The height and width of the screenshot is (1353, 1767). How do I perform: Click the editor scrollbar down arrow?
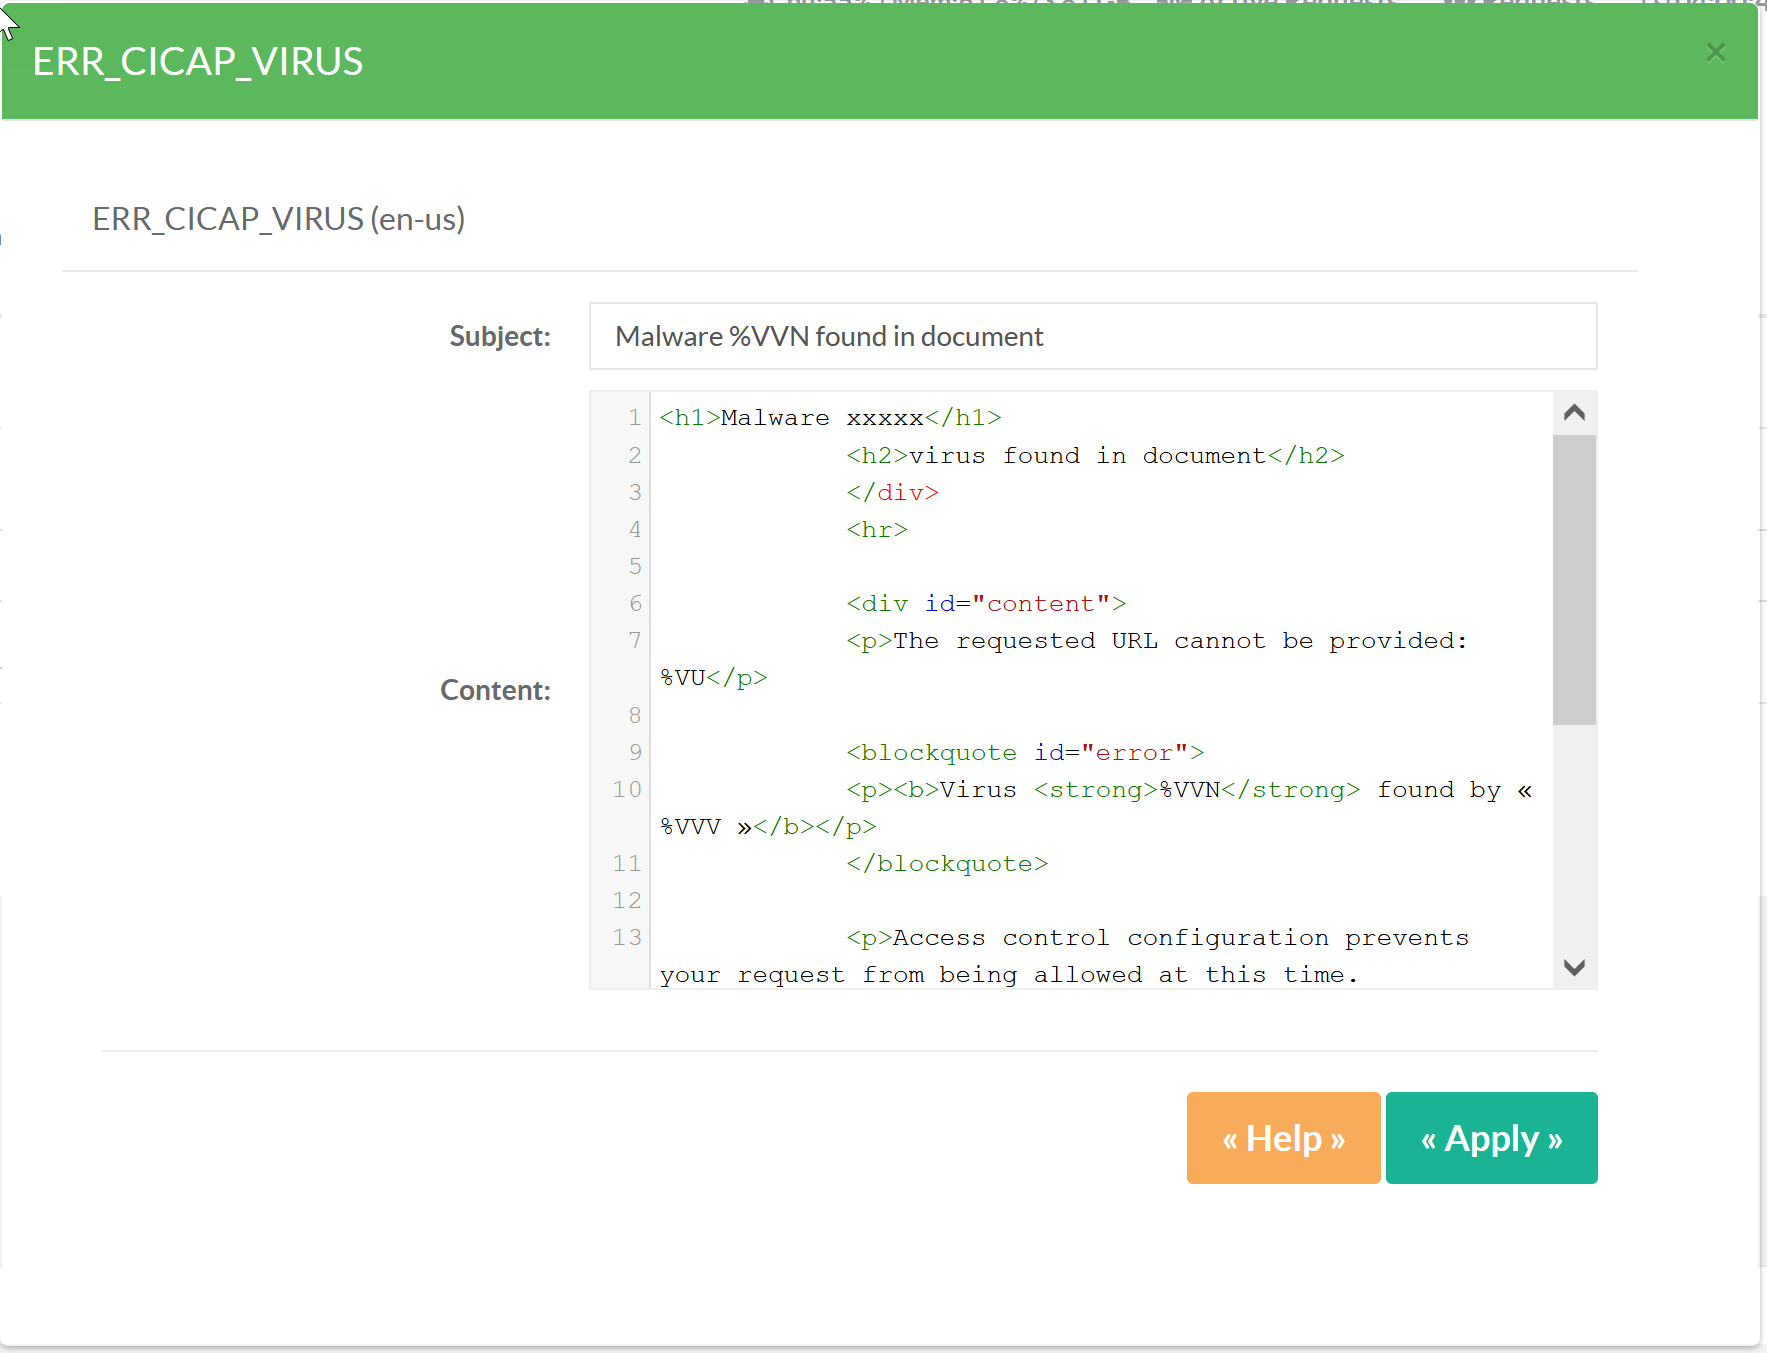(1574, 967)
